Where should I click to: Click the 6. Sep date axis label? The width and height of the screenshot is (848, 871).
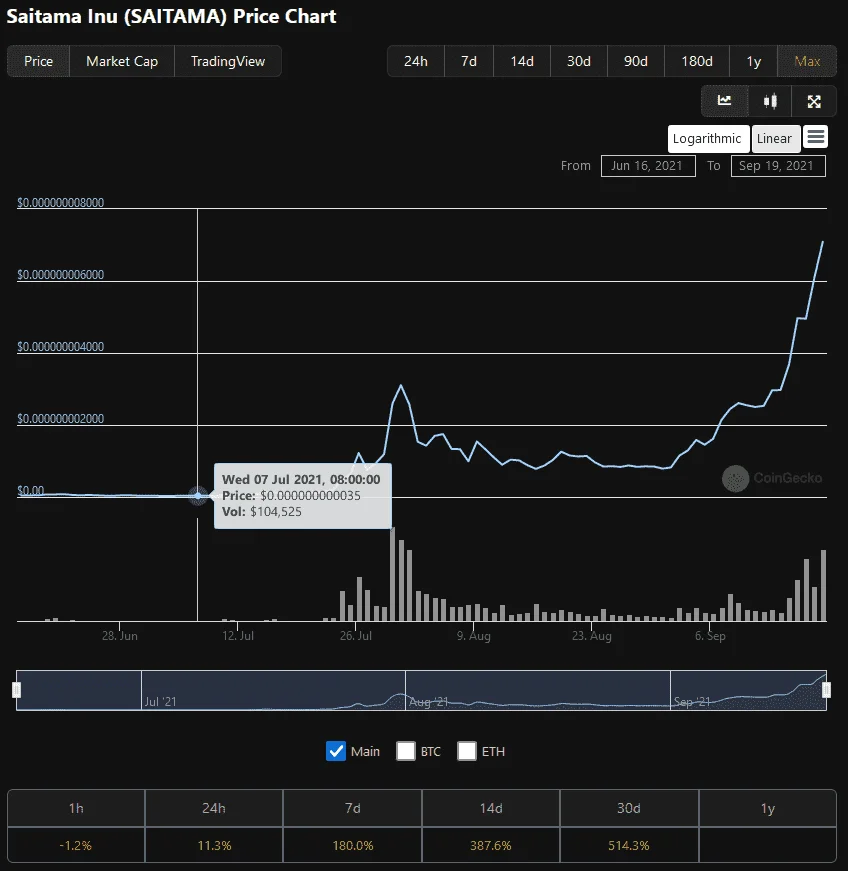pyautogui.click(x=710, y=635)
